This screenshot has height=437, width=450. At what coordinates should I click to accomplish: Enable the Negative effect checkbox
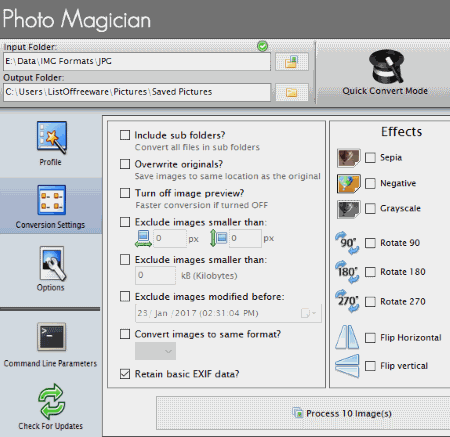tap(370, 183)
